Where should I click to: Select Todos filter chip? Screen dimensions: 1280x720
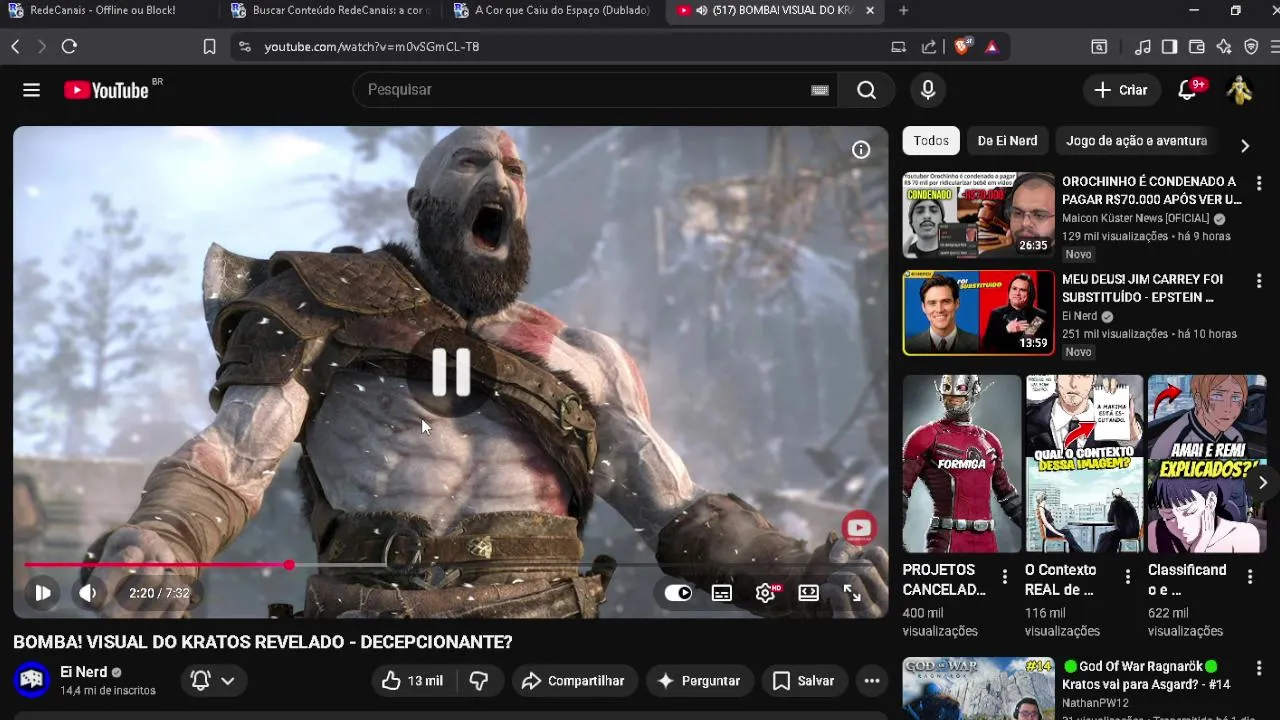931,141
